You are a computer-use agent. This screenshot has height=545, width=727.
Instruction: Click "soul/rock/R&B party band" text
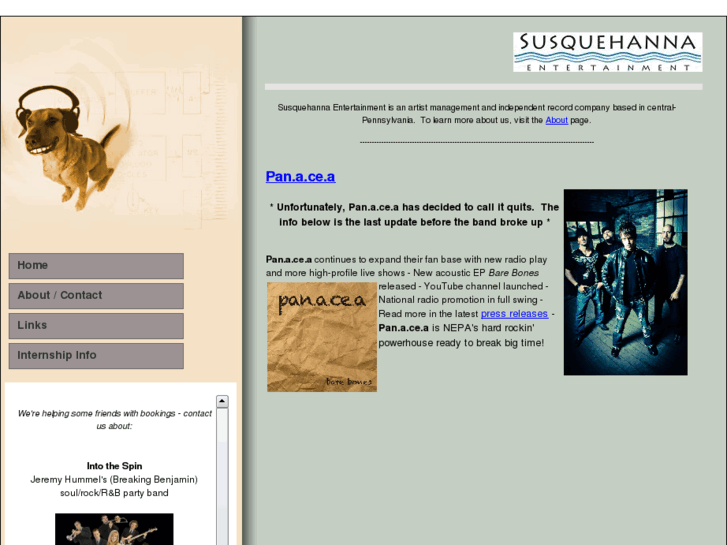114,493
